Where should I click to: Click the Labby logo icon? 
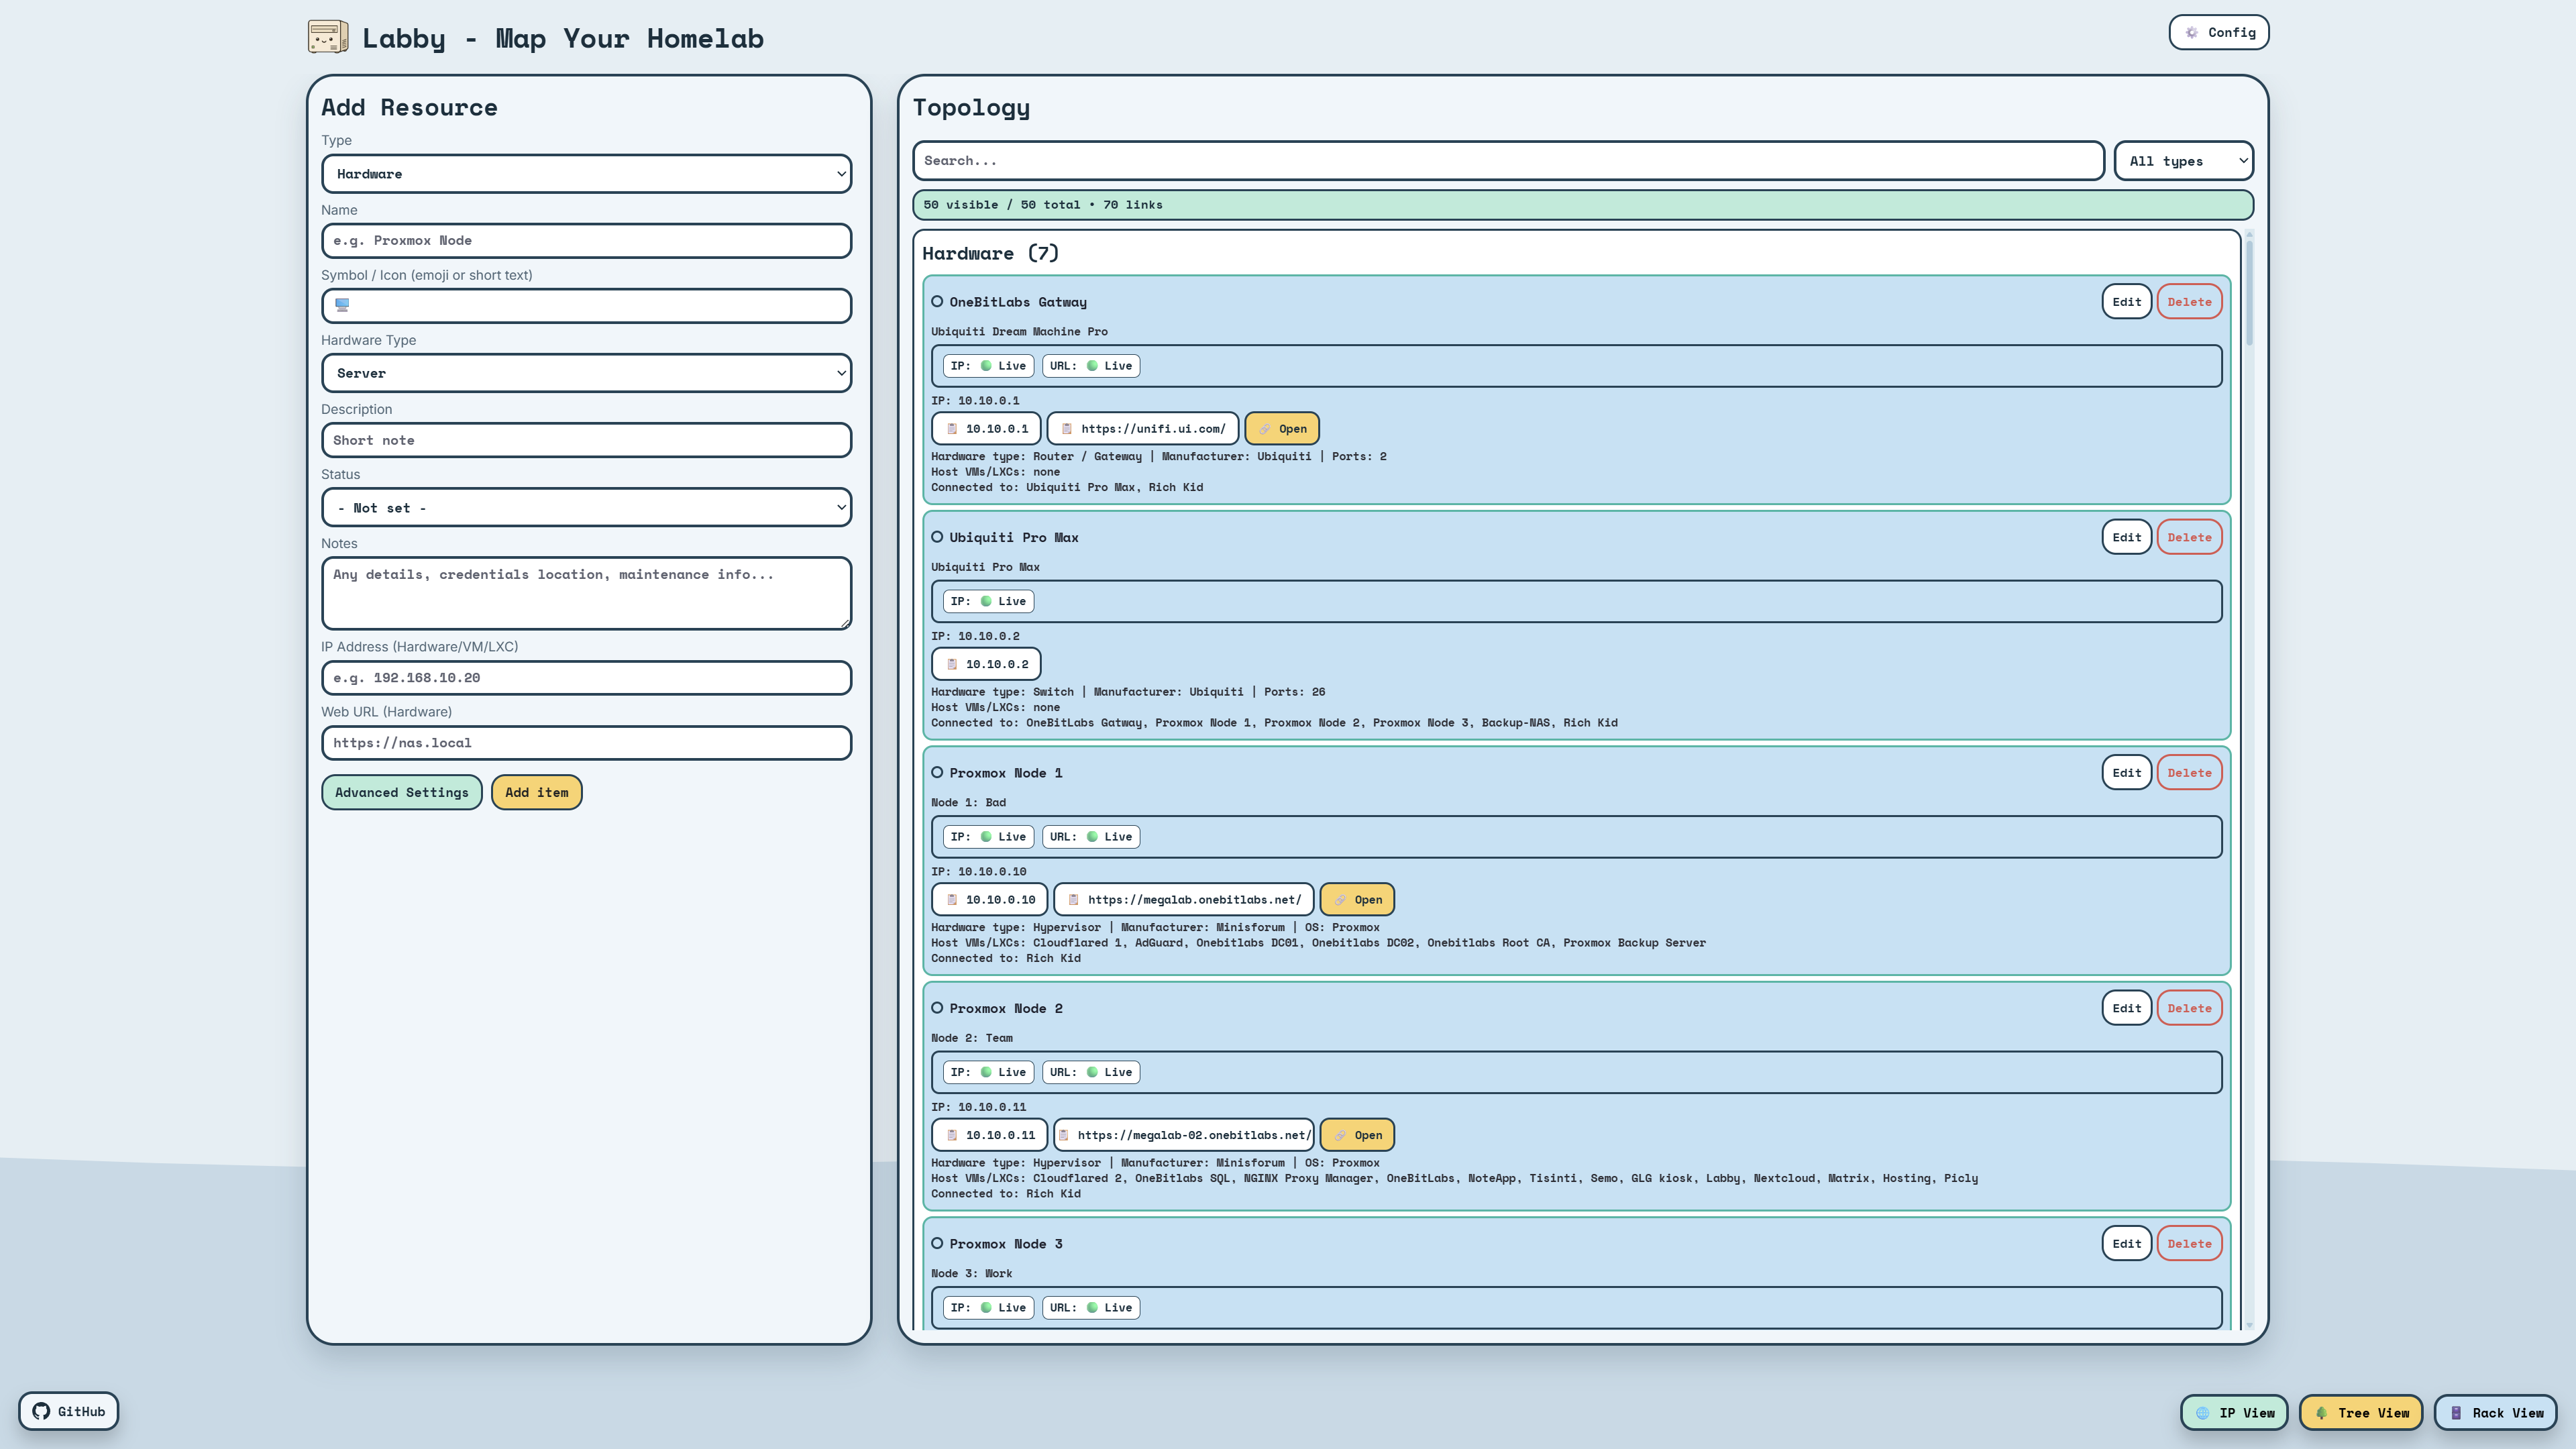328,37
